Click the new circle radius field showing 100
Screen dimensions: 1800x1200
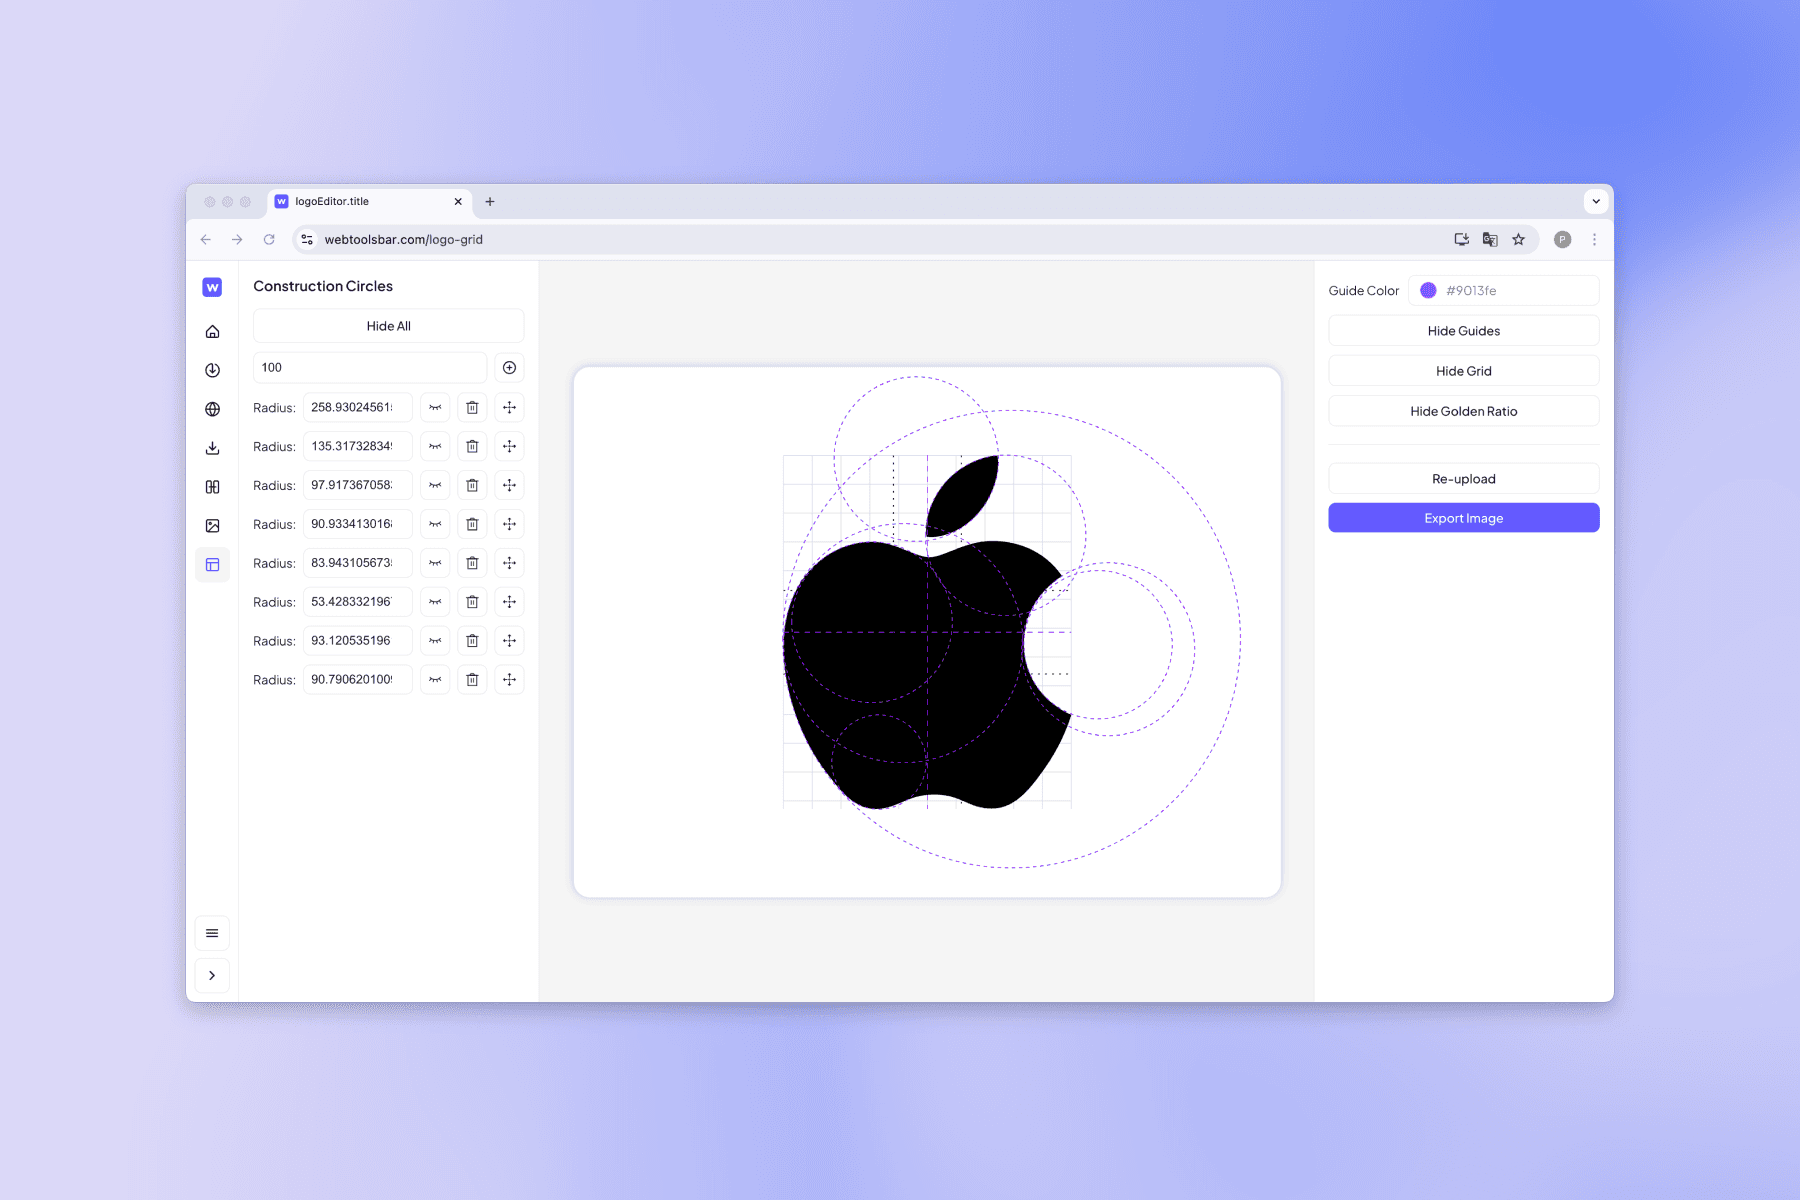click(x=370, y=368)
